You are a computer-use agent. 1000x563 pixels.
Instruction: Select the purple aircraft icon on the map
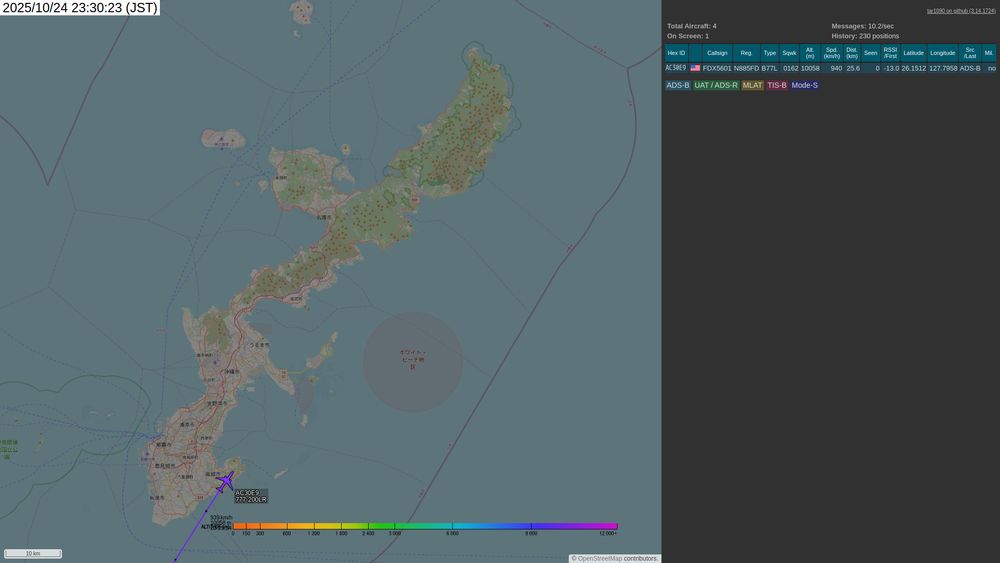(x=225, y=480)
